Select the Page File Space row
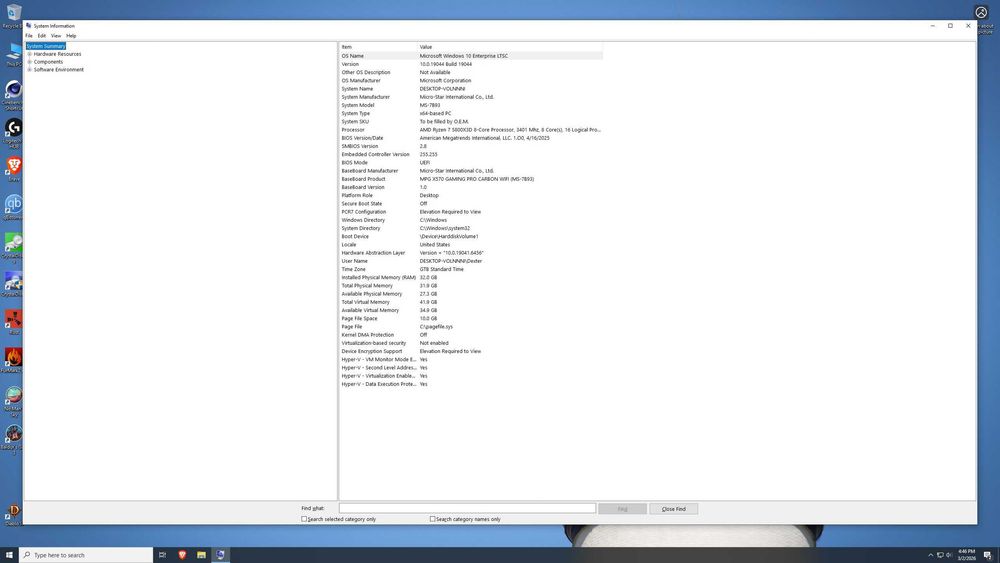Viewport: 1000px width, 563px height. coord(471,318)
